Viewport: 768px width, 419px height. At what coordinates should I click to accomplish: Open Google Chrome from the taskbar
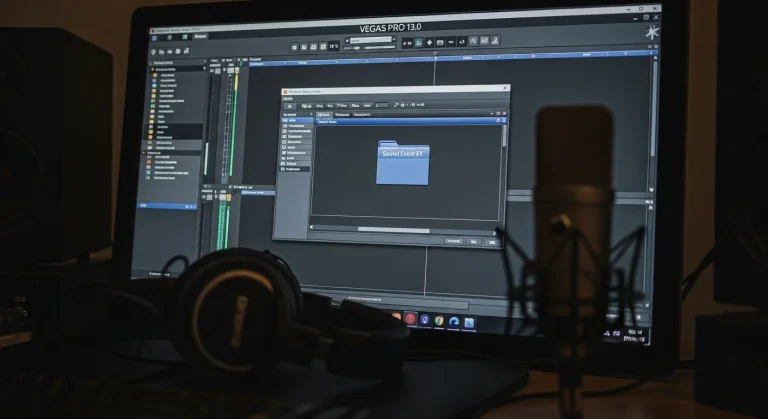tap(439, 321)
